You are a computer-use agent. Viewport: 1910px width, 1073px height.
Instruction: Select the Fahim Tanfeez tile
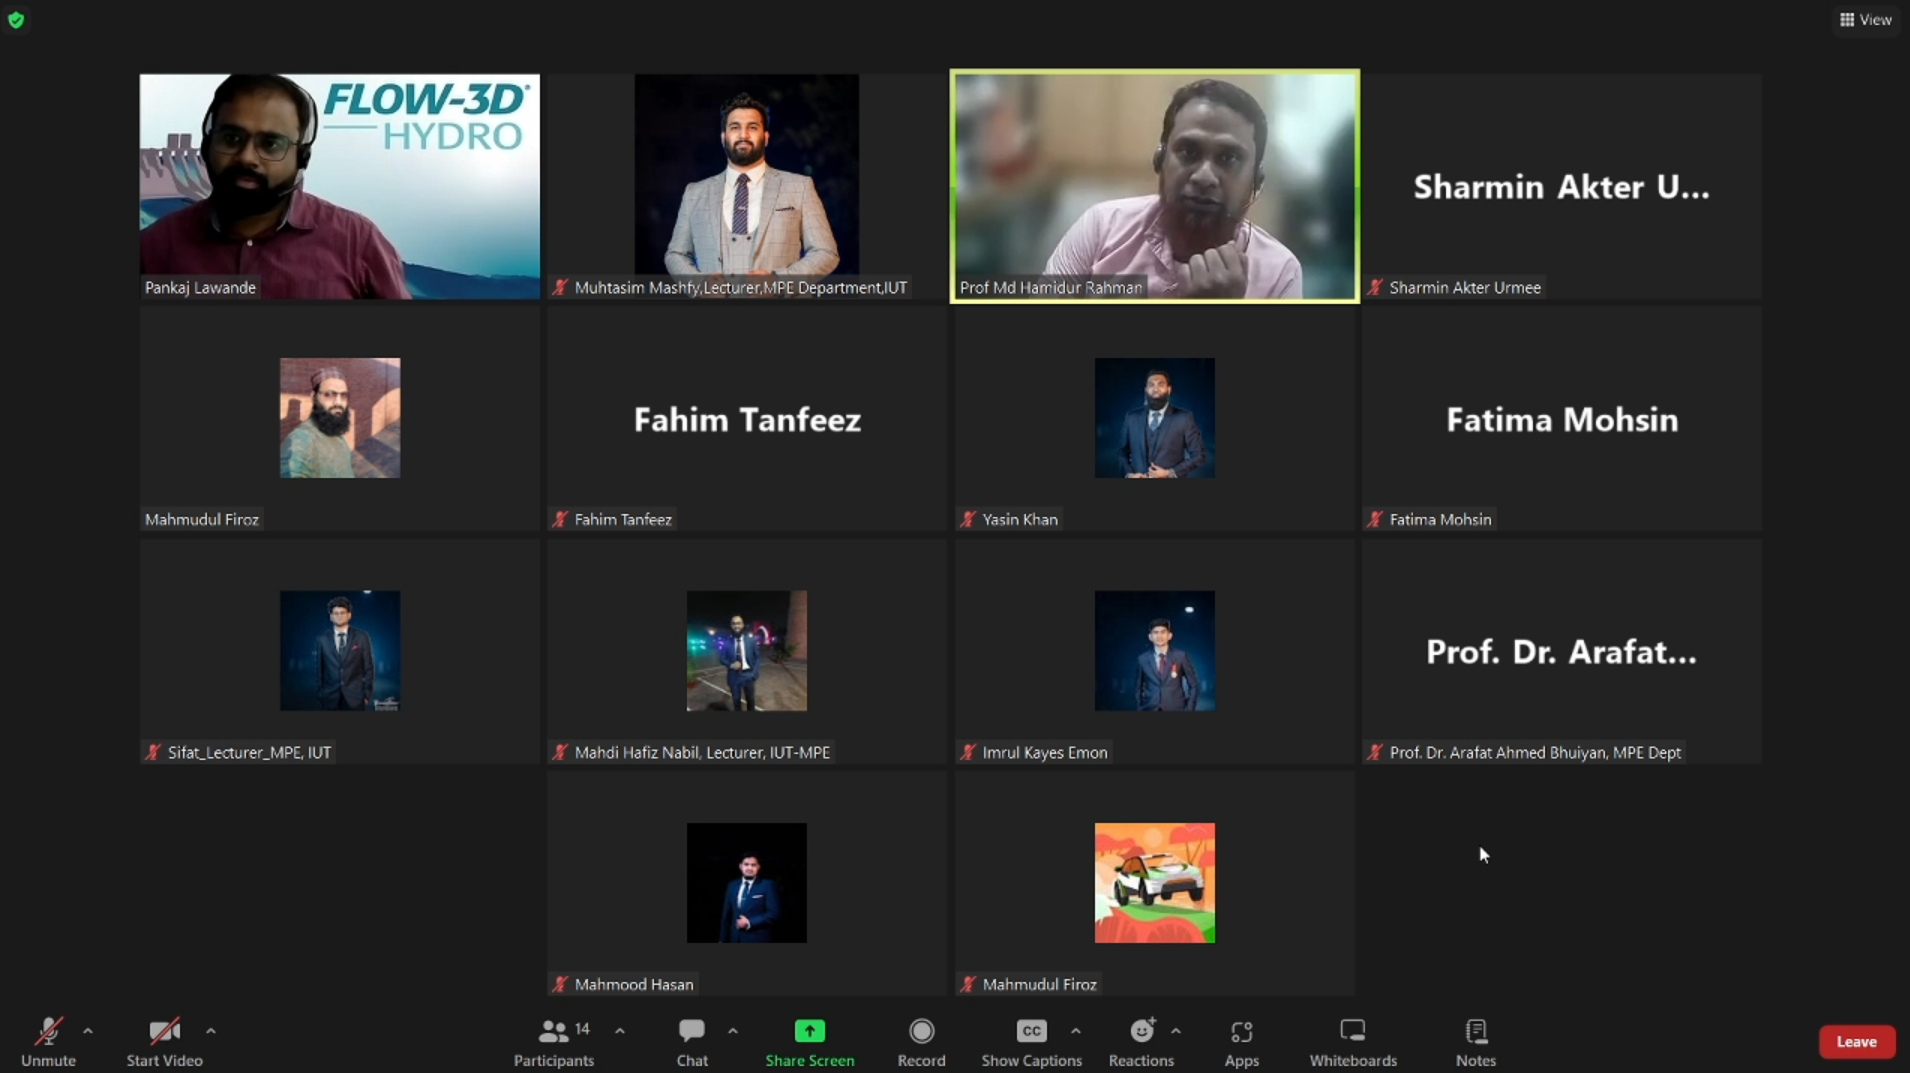pos(747,418)
